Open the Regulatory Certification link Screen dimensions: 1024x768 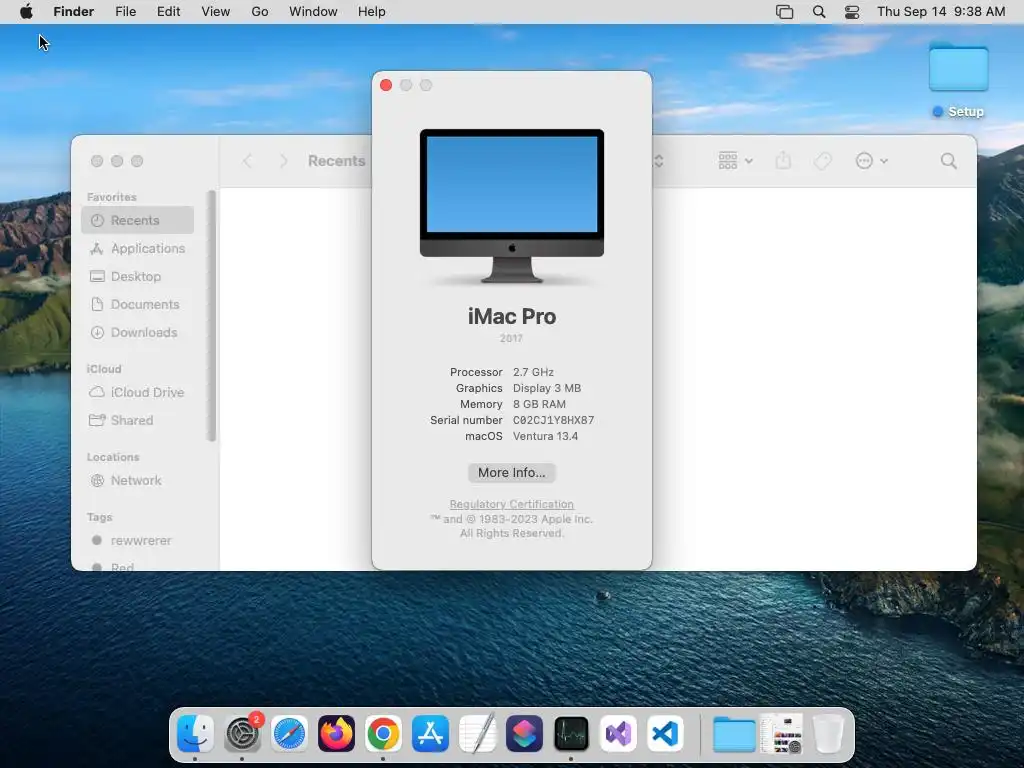pyautogui.click(x=511, y=504)
